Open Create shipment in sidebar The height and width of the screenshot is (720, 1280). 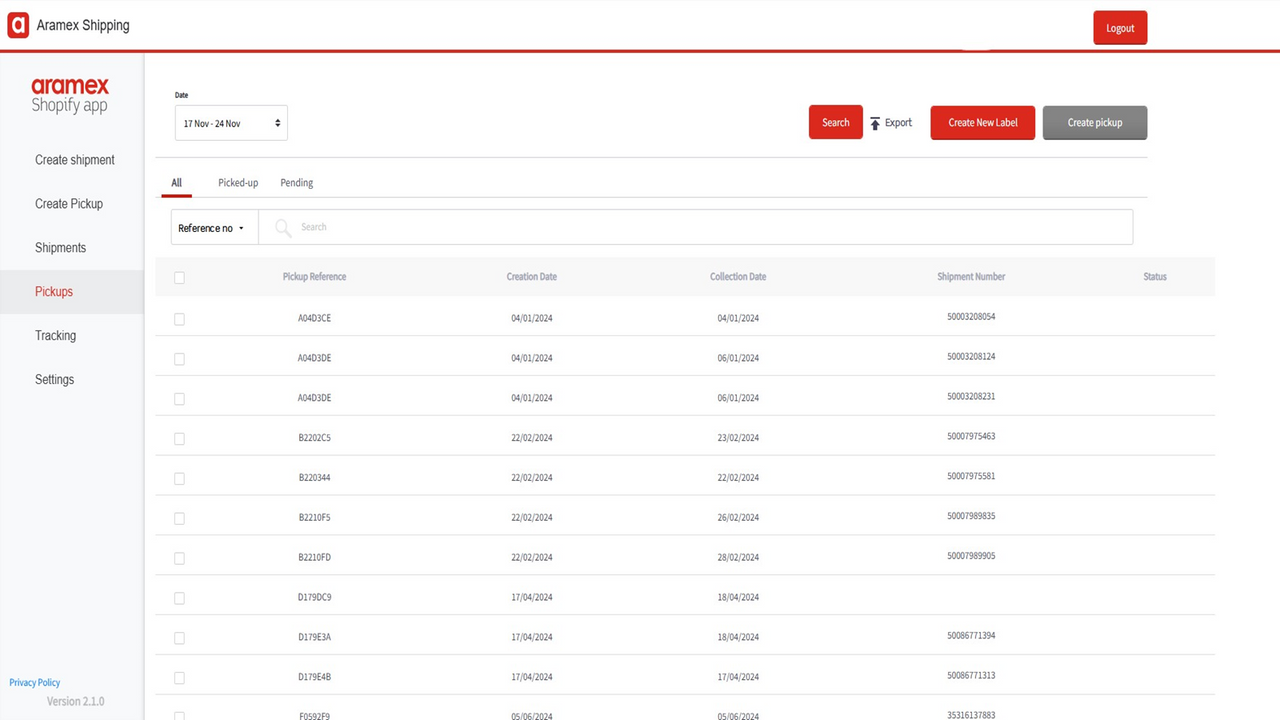coord(75,160)
